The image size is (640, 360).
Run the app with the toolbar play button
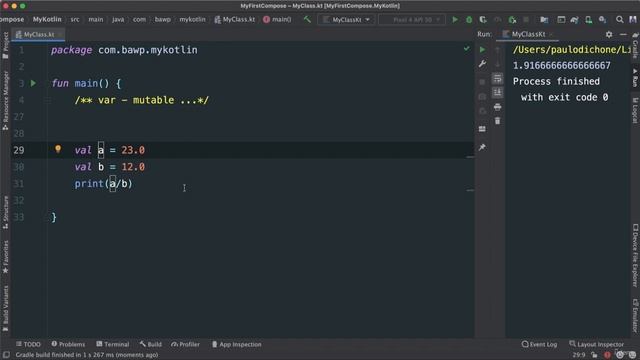click(455, 20)
